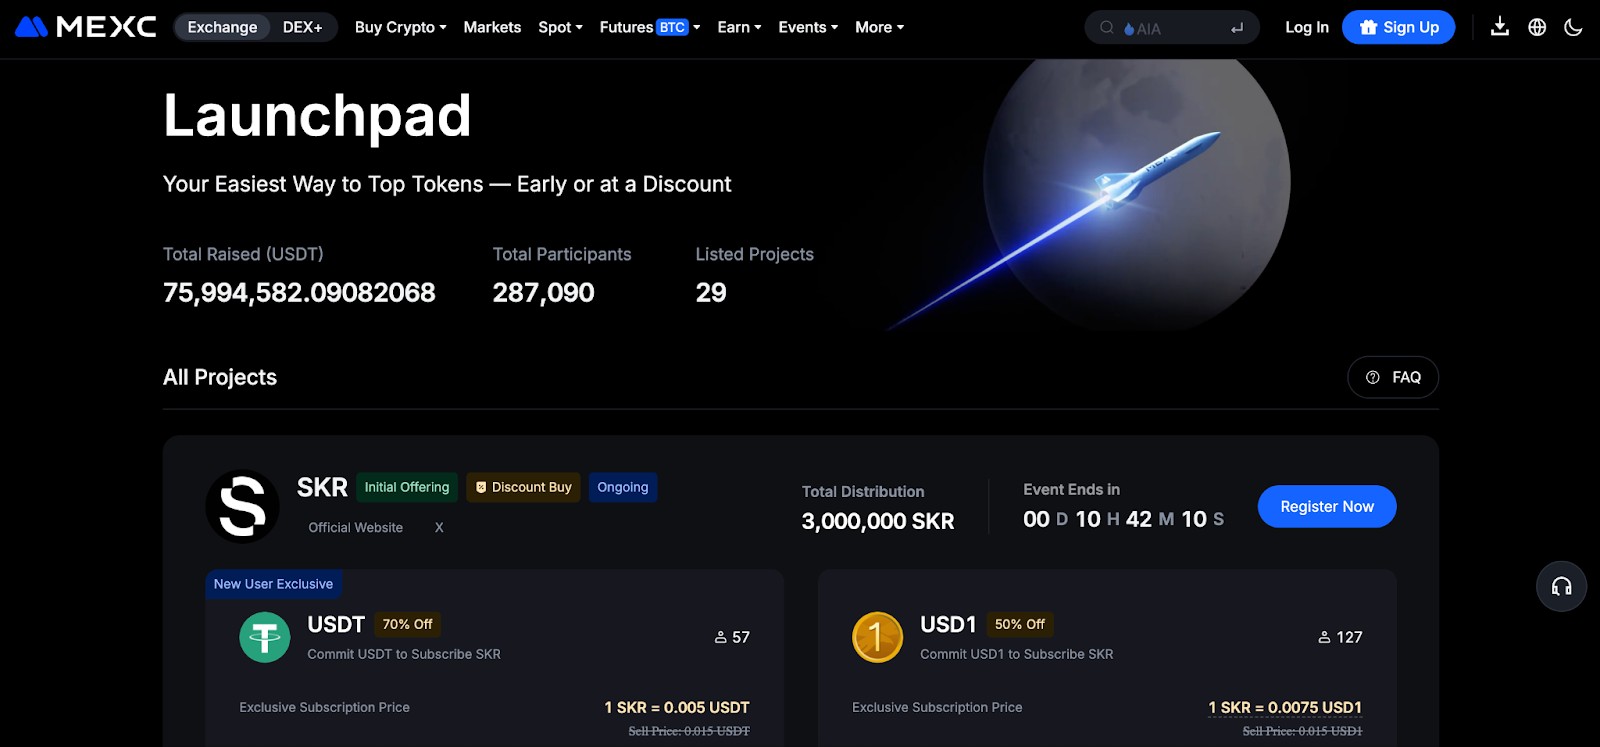The width and height of the screenshot is (1600, 747).
Task: Open the app download icon
Action: (x=1500, y=27)
